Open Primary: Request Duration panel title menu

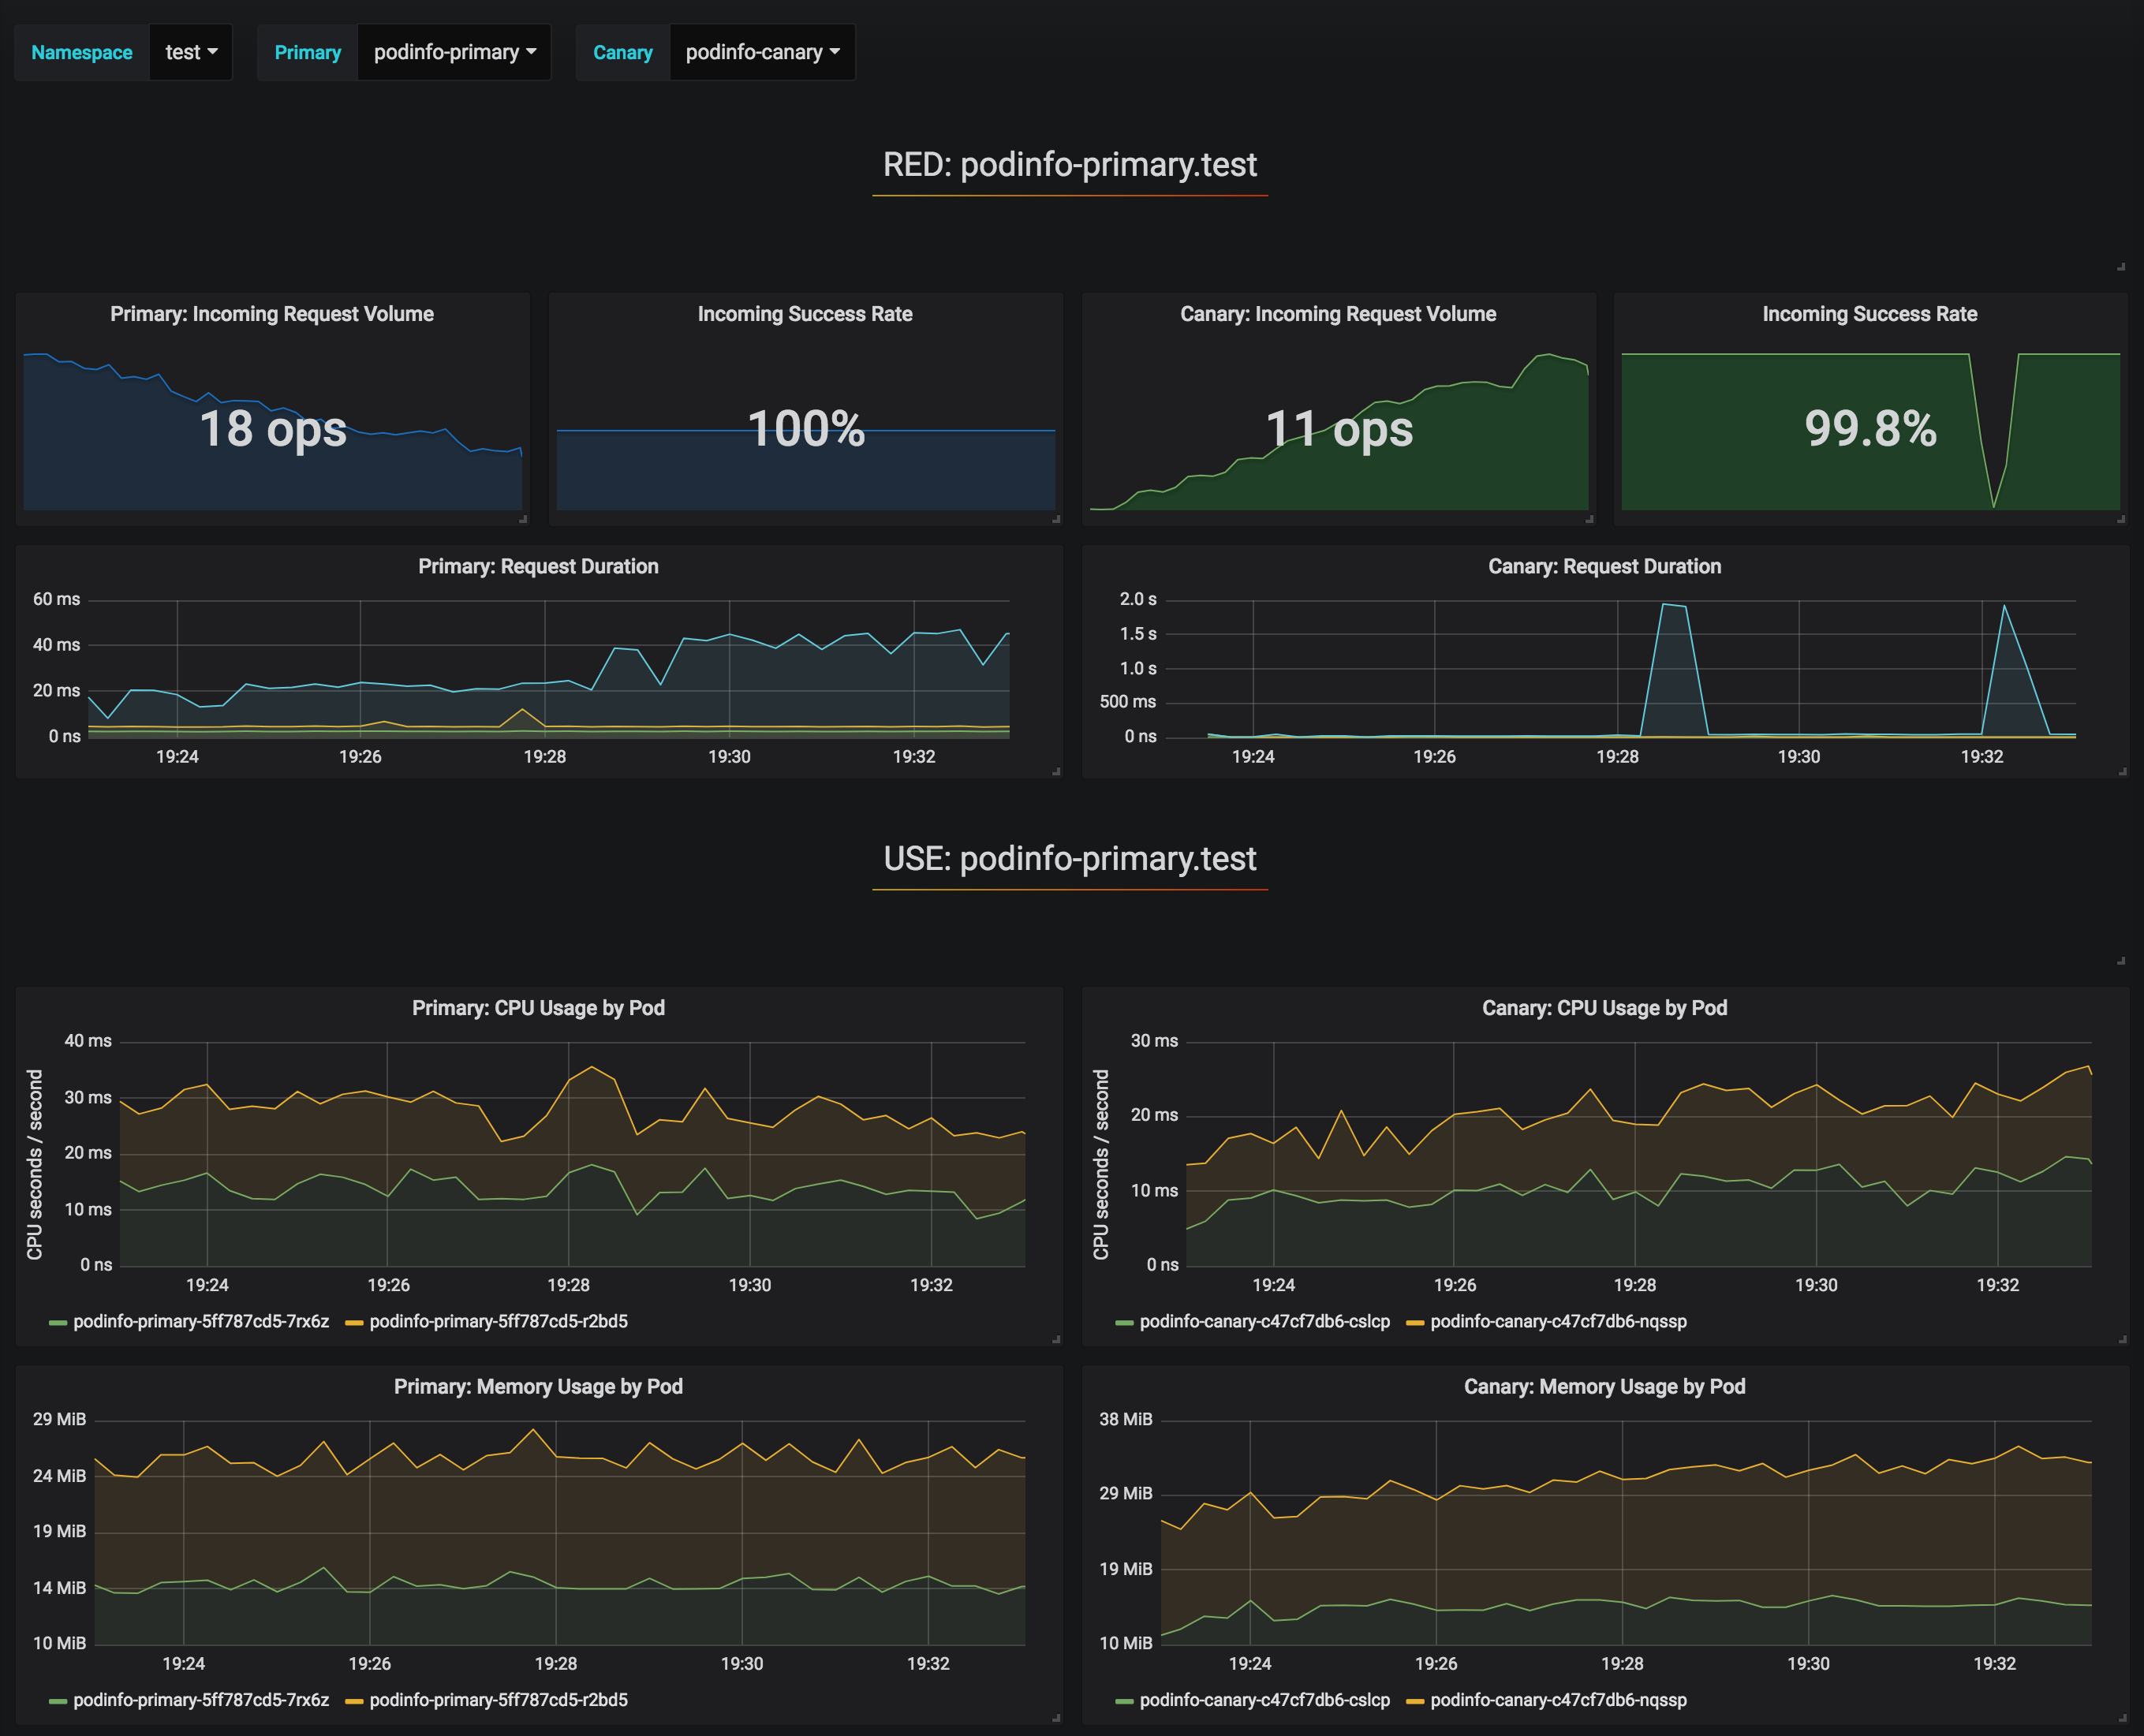(x=538, y=566)
